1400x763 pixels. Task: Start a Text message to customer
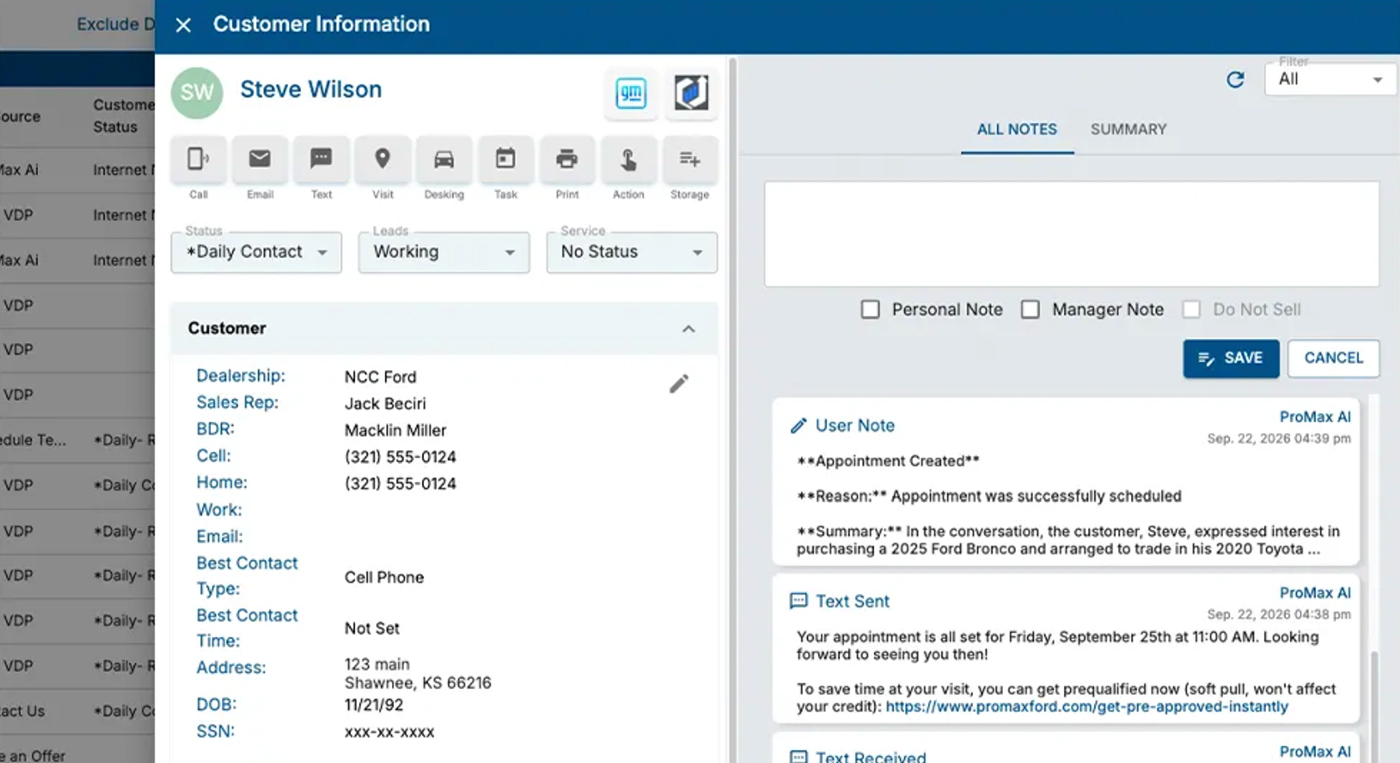[321, 159]
